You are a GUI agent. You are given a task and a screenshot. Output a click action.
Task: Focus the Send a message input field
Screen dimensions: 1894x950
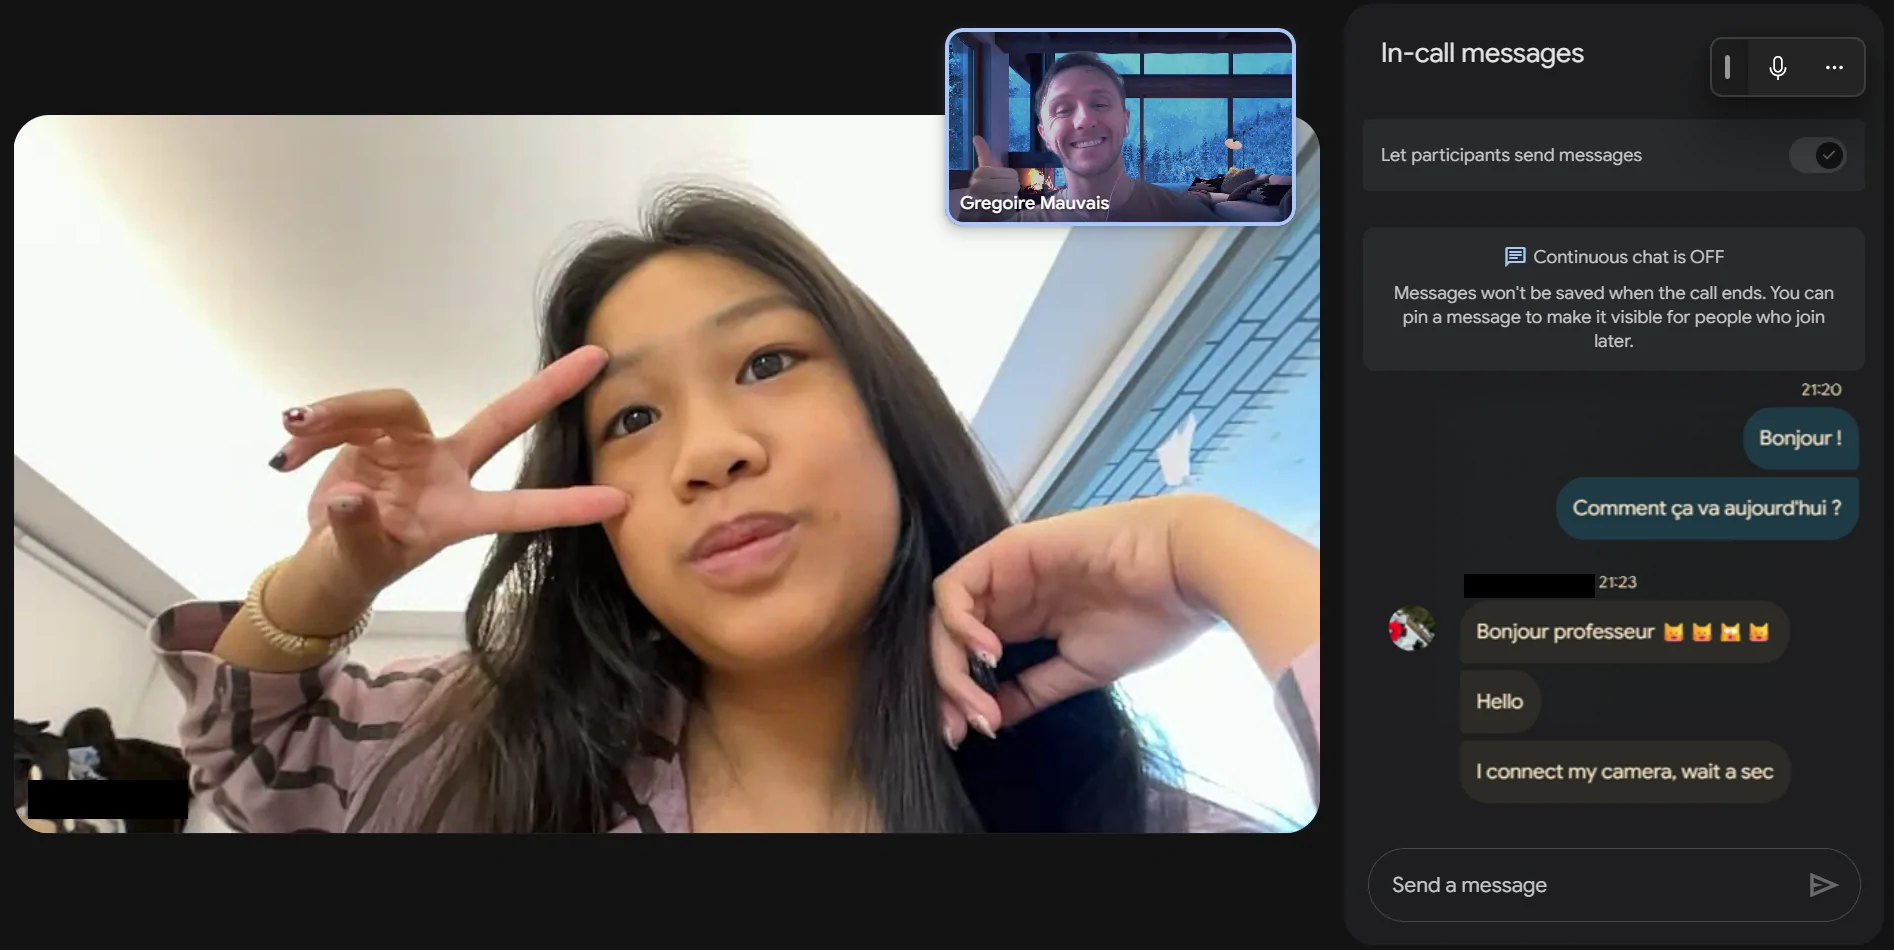tap(1590, 885)
